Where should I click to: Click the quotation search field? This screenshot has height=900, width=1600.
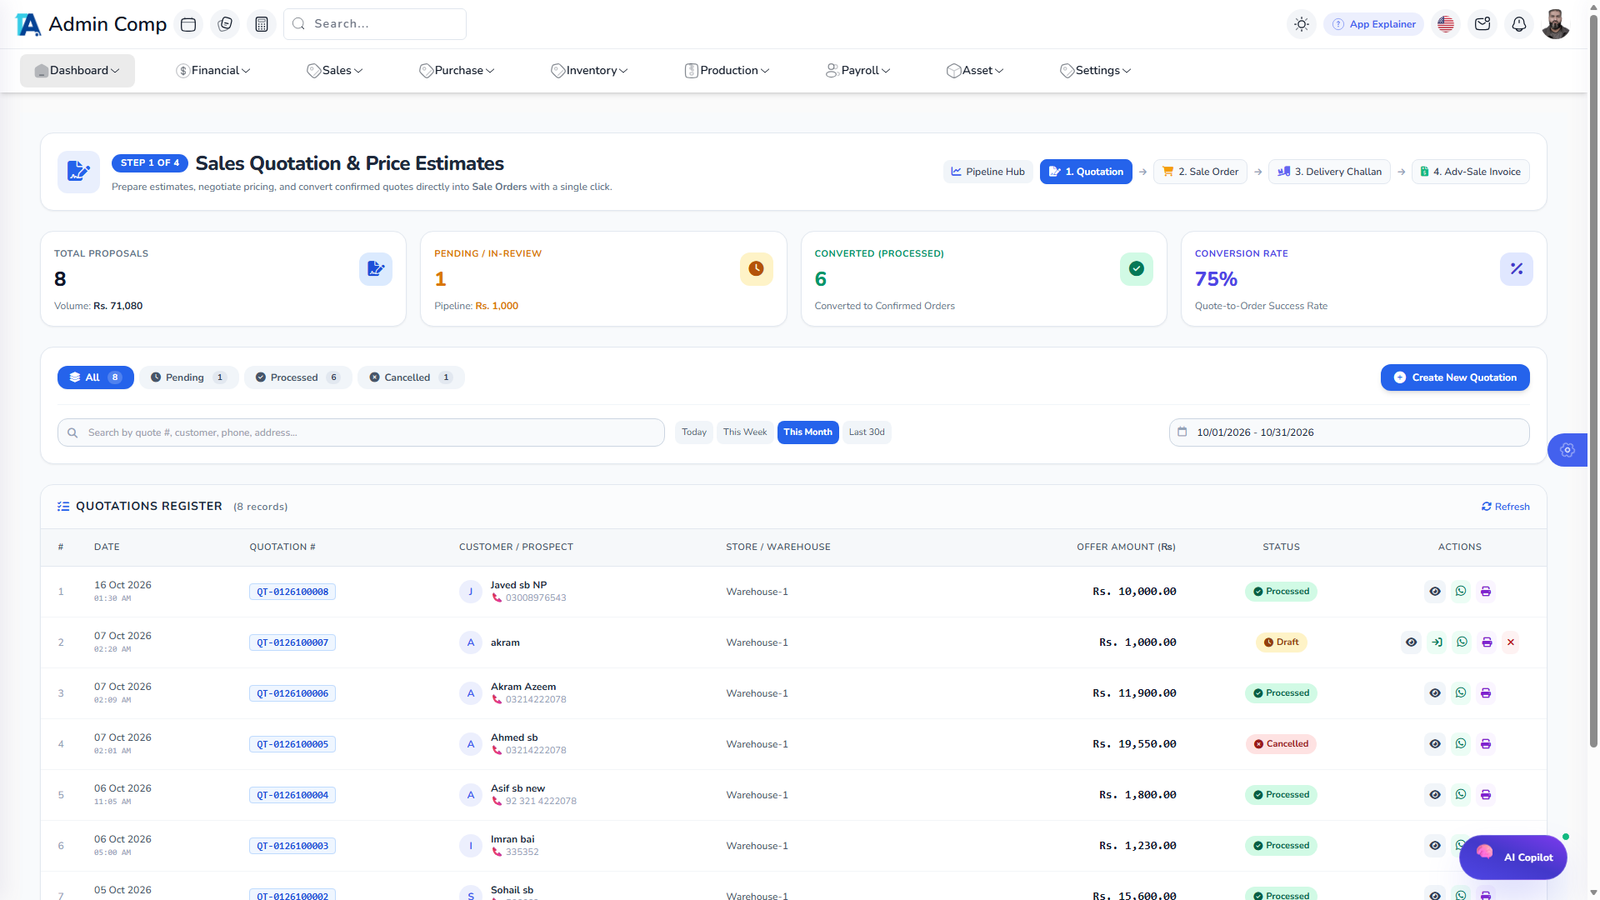point(361,432)
